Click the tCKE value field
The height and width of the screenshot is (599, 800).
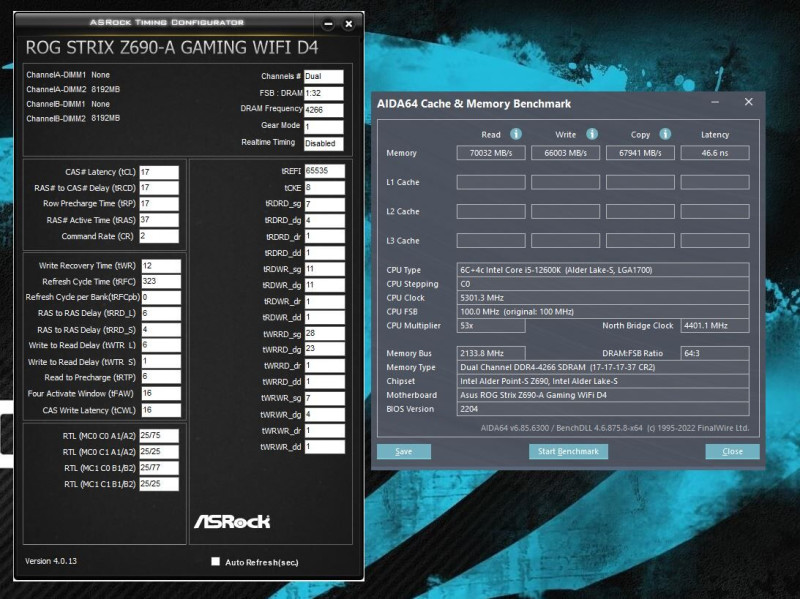[x=324, y=188]
